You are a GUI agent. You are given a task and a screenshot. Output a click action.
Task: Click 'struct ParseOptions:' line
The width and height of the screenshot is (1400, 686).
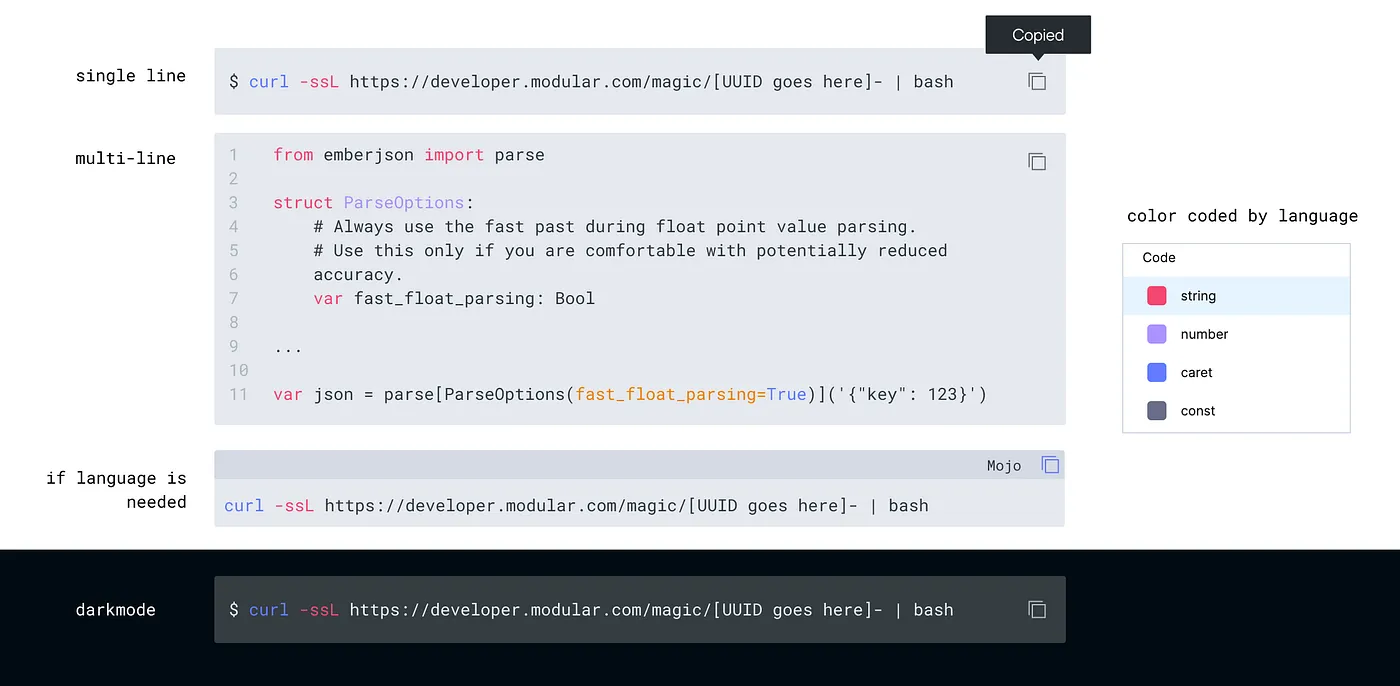coord(374,203)
